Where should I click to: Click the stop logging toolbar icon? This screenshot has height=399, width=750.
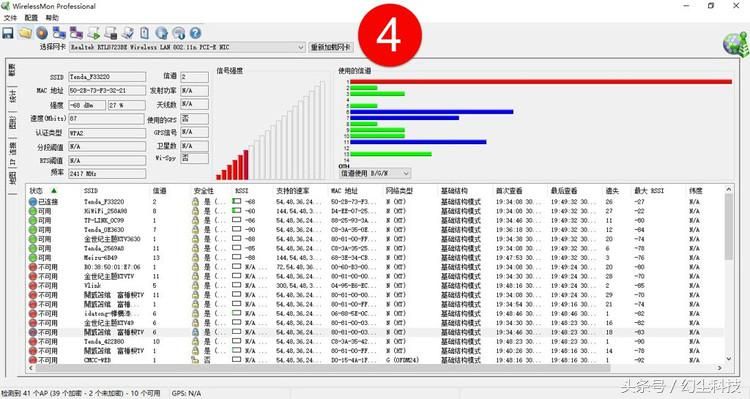click(x=111, y=33)
